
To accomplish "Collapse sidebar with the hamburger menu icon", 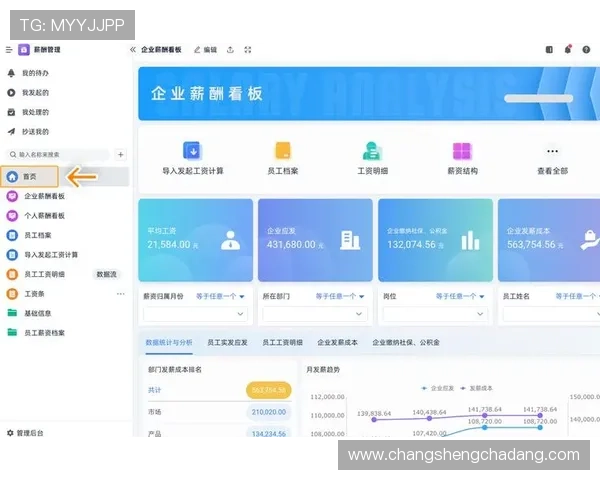I will (x=9, y=50).
